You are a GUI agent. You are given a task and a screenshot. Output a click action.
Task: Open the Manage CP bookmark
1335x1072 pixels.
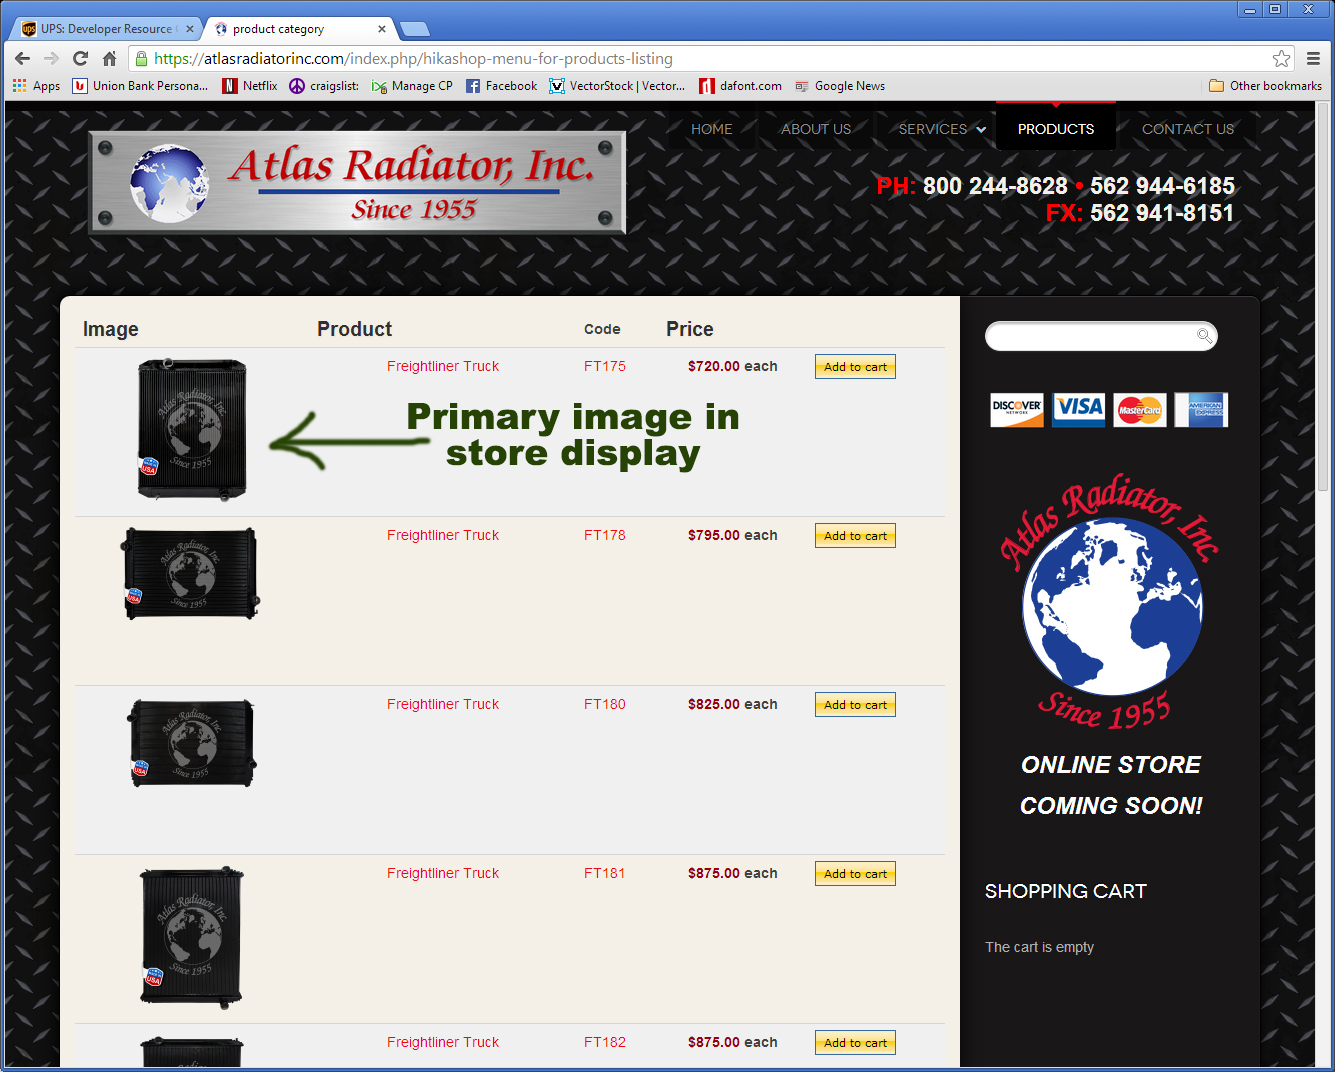412,86
